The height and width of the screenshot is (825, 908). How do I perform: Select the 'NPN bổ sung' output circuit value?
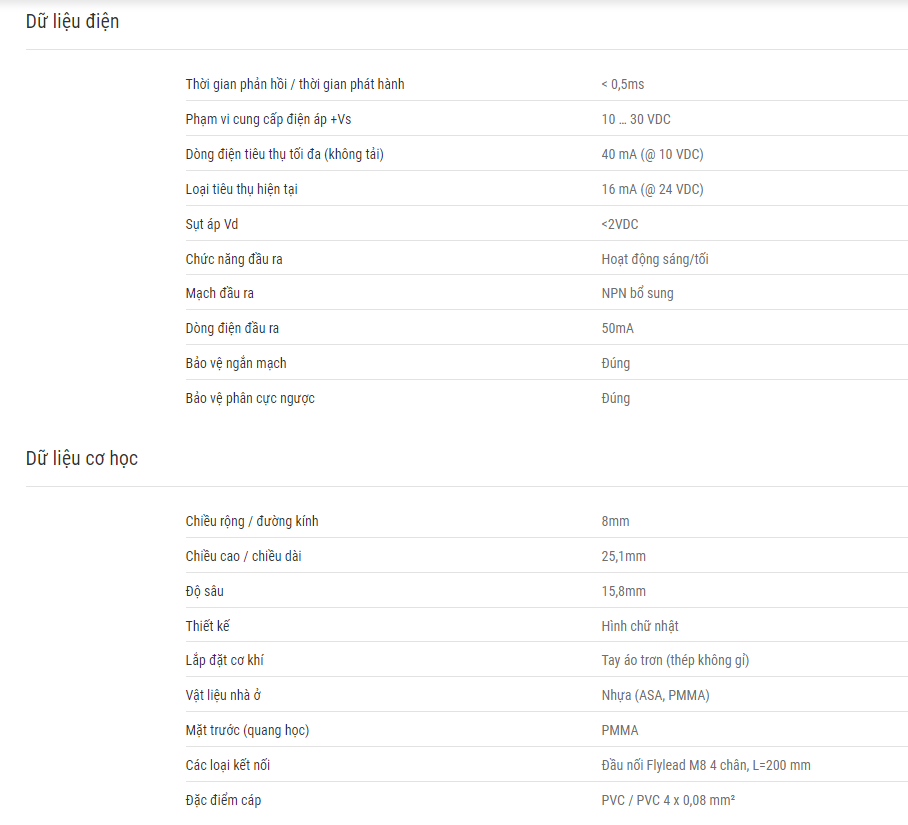click(637, 294)
